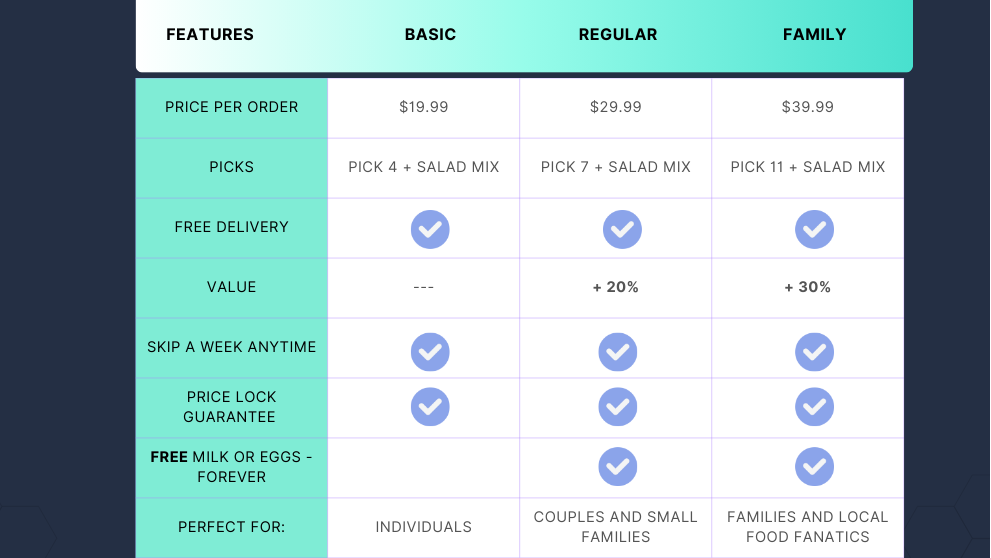This screenshot has height=558, width=991.
Task: Select the BASIC column header
Action: 430,35
